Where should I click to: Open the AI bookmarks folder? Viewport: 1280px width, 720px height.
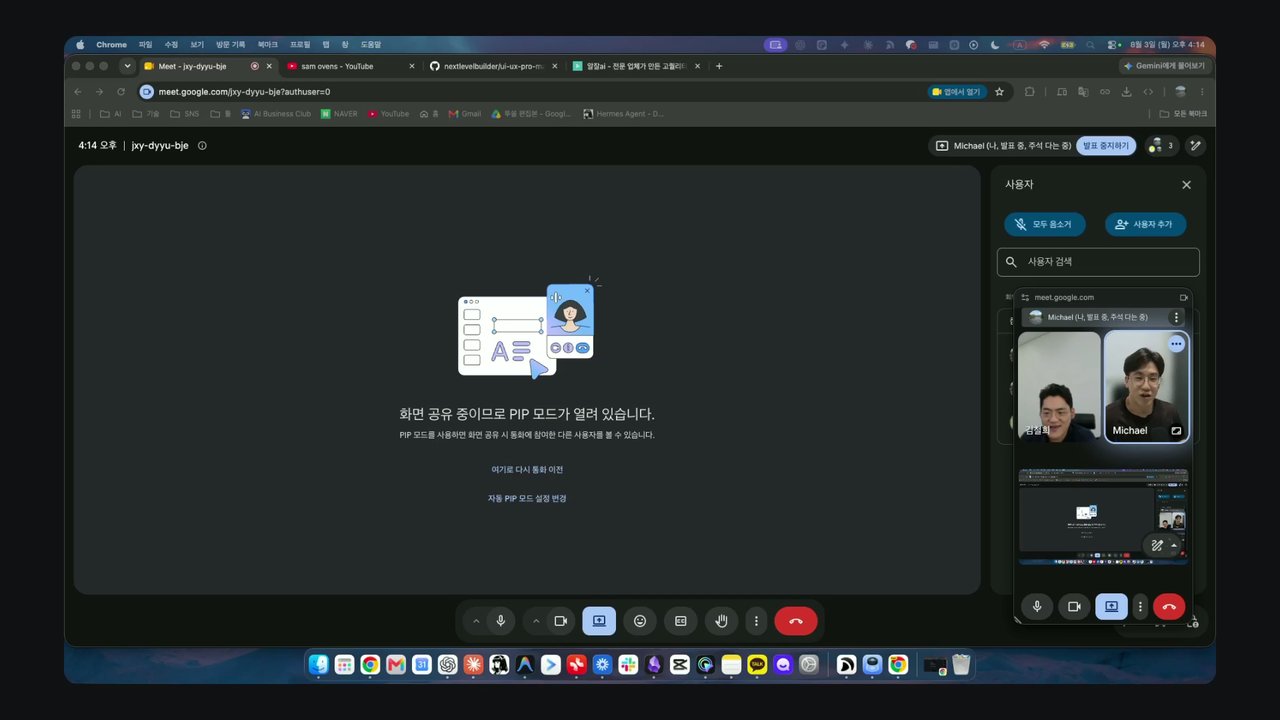(111, 114)
